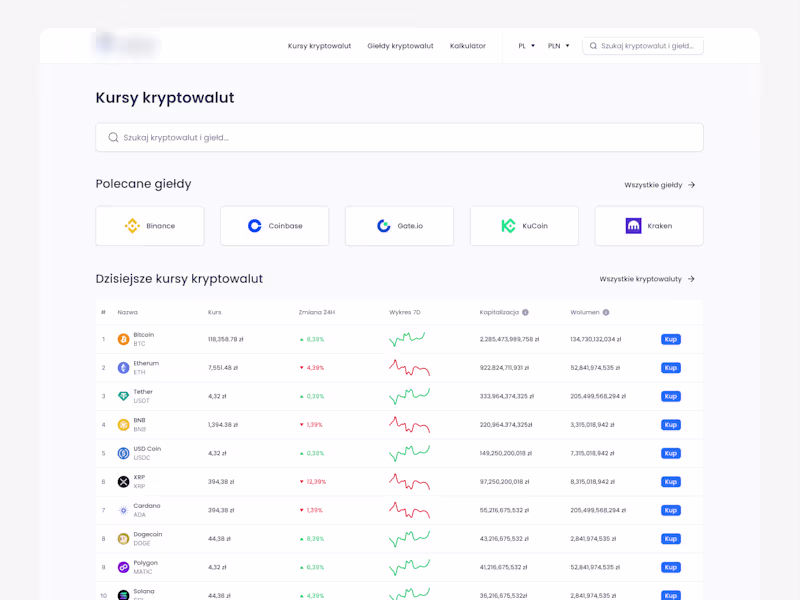Click the Kapitalizacja info icon
The image size is (800, 600).
[525, 312]
